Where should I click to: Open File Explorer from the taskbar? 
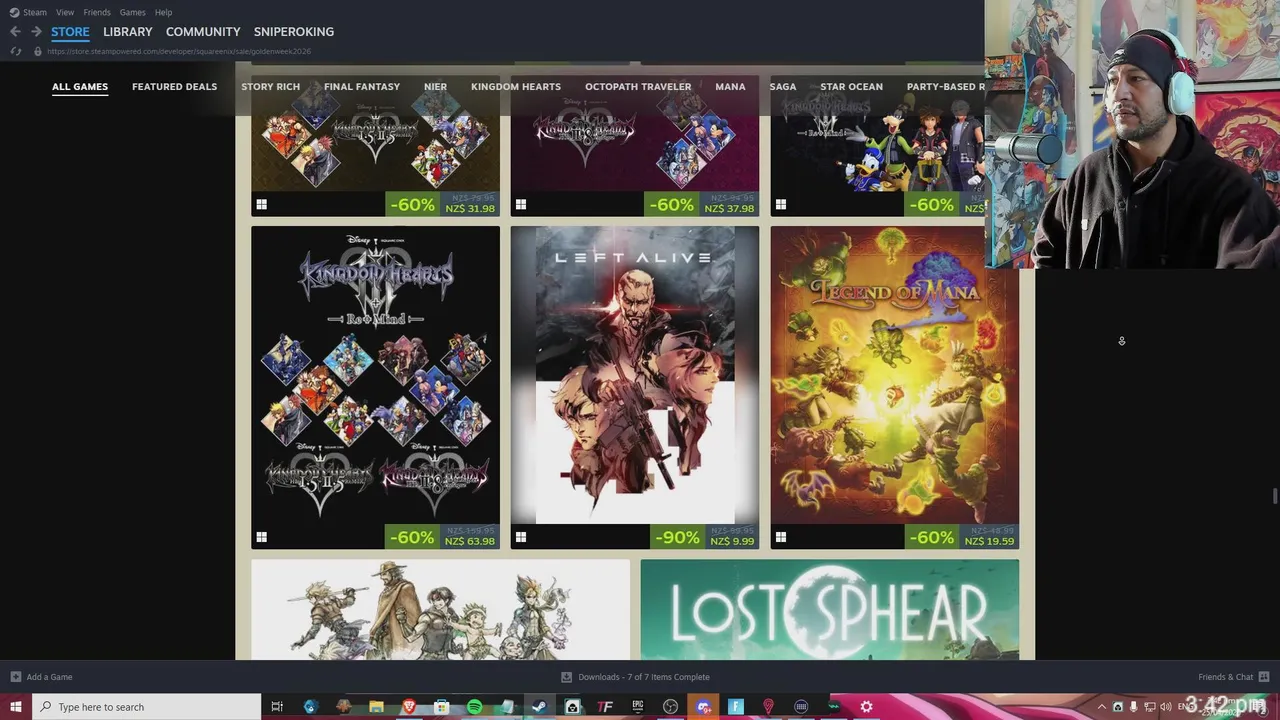(x=376, y=707)
